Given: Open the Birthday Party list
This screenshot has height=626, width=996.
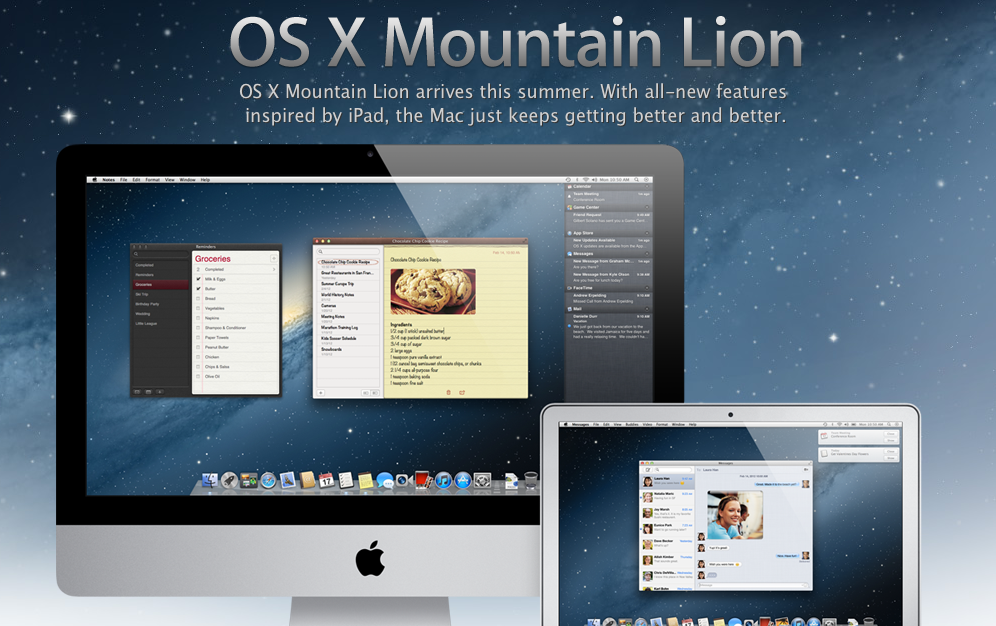Looking at the screenshot, I should [161, 304].
